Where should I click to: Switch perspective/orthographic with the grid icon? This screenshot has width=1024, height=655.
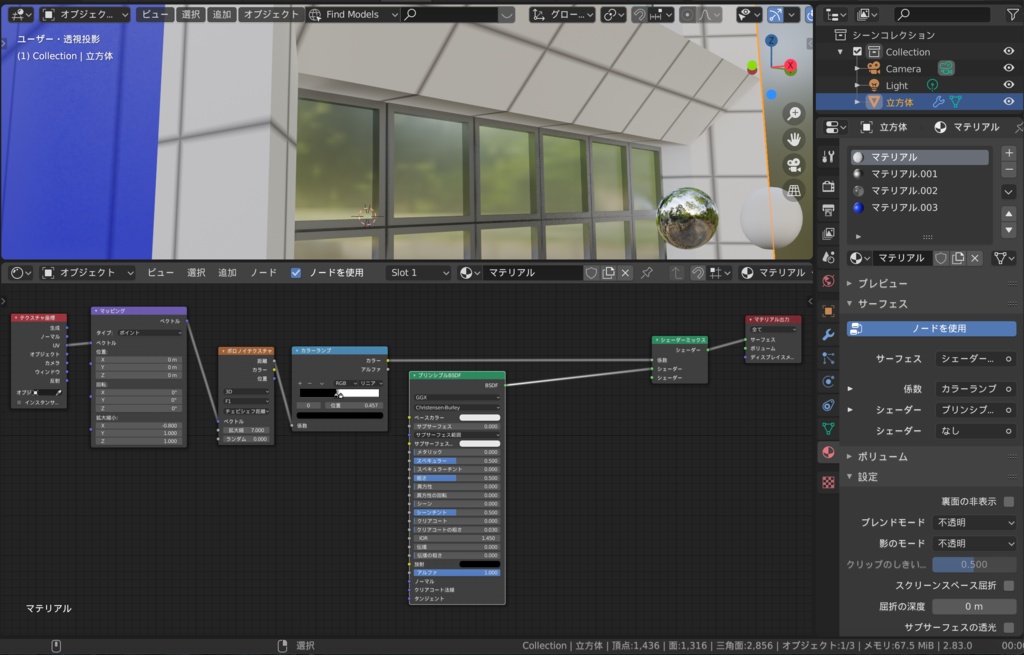pyautogui.click(x=794, y=190)
